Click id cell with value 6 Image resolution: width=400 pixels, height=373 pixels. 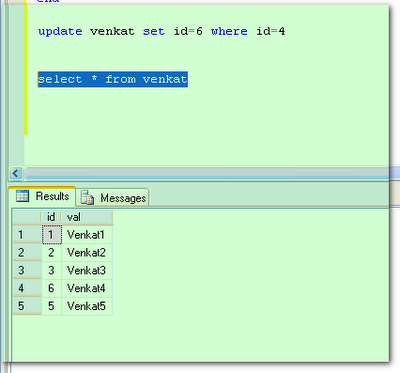pyautogui.click(x=52, y=288)
